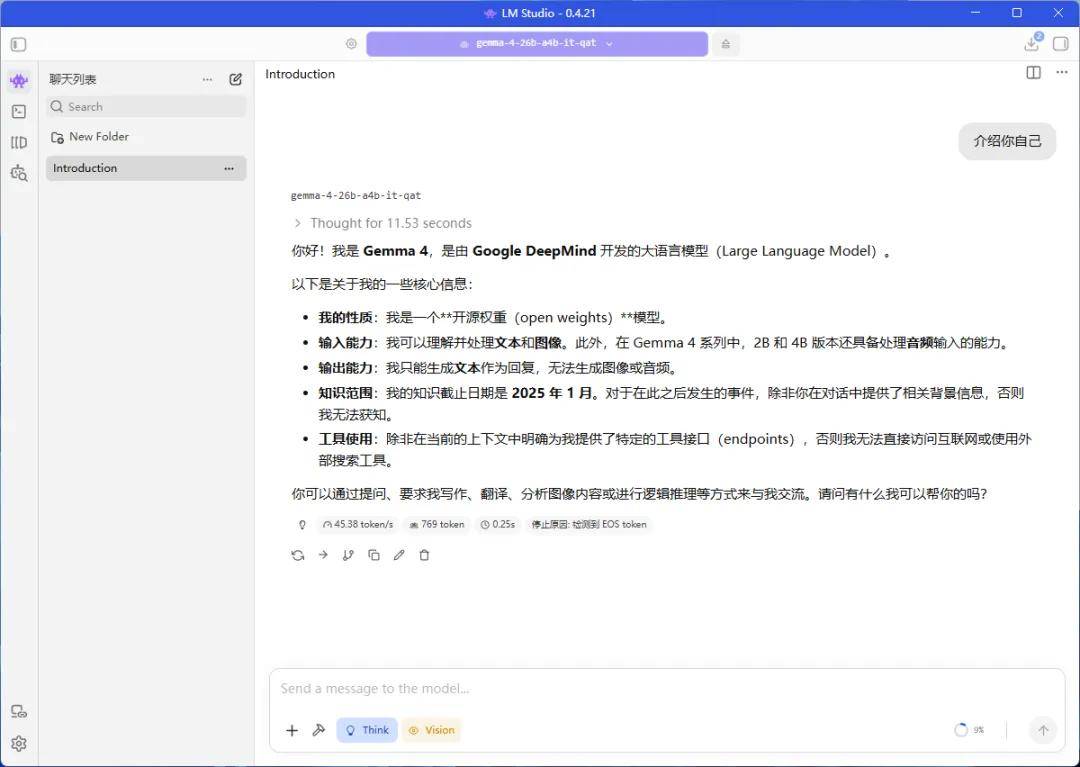Image resolution: width=1080 pixels, height=767 pixels.
Task: Eject the loaded model
Action: 725,44
